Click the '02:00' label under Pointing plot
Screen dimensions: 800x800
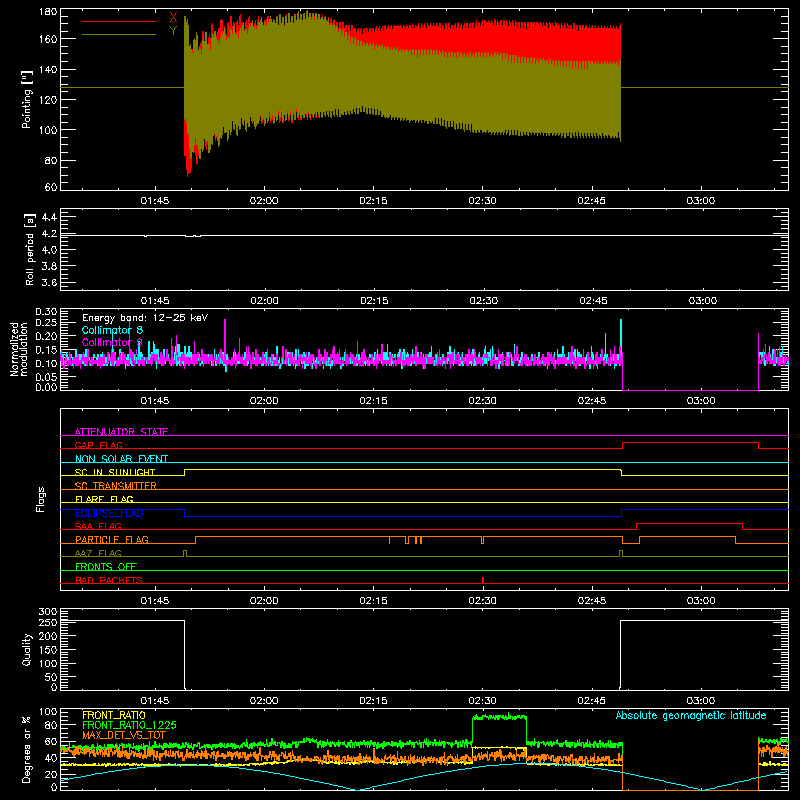click(264, 201)
